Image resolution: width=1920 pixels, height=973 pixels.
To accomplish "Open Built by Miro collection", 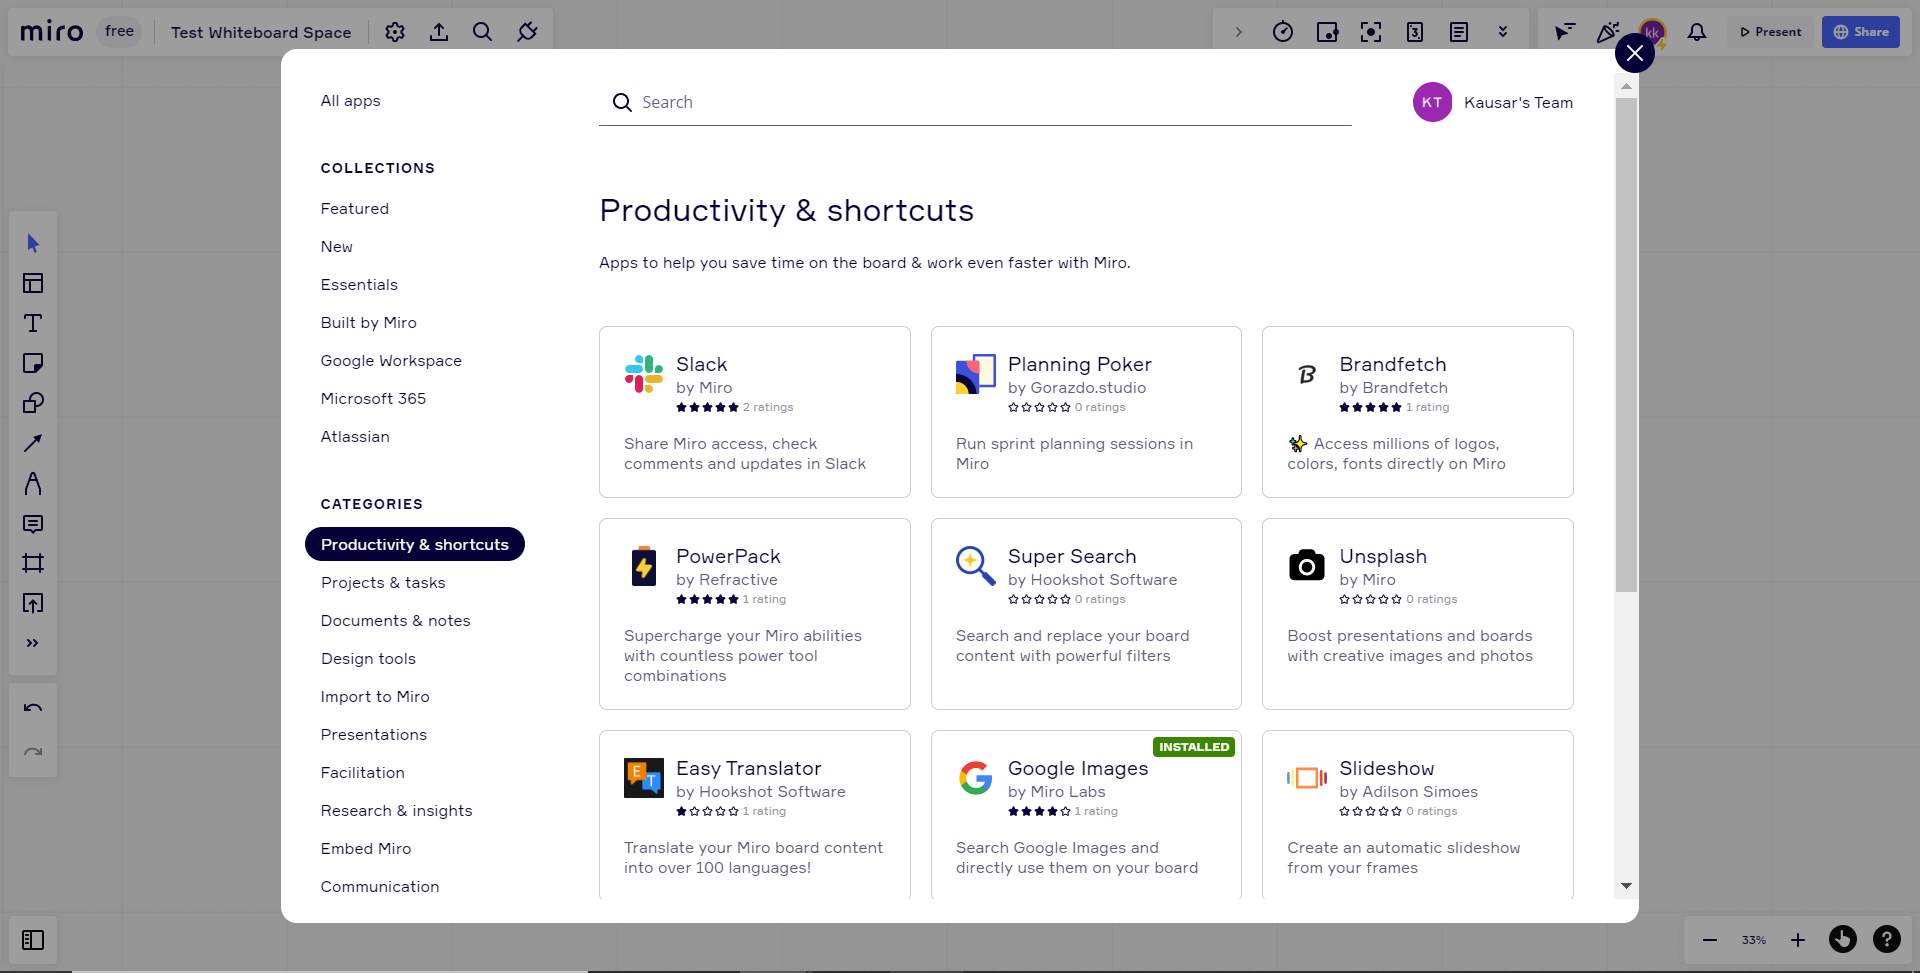I will (369, 323).
